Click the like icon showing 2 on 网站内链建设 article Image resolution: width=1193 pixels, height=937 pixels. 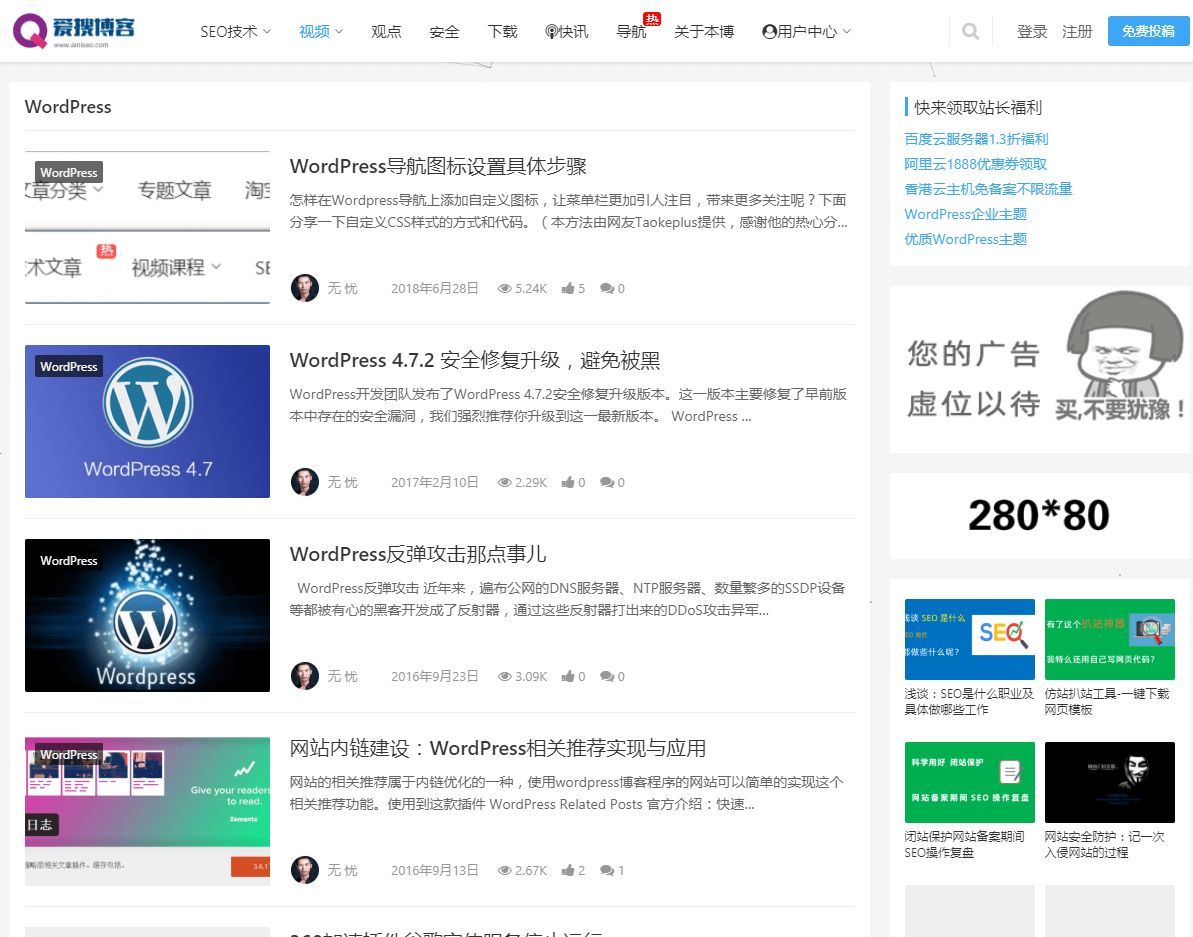click(x=570, y=870)
